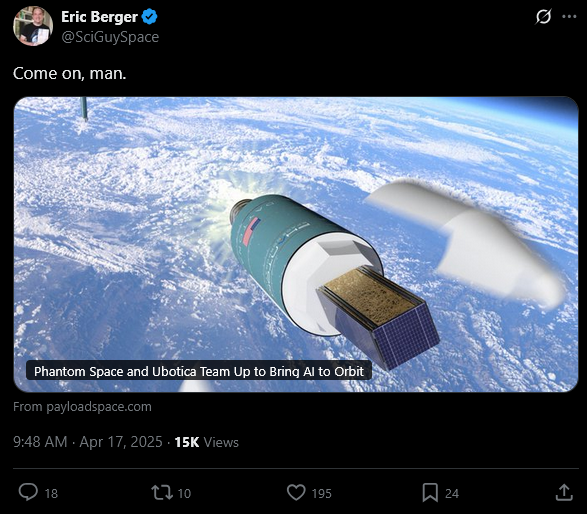The image size is (587, 514).
Task: Open the From payloadspace.com source link
Action: coord(82,407)
